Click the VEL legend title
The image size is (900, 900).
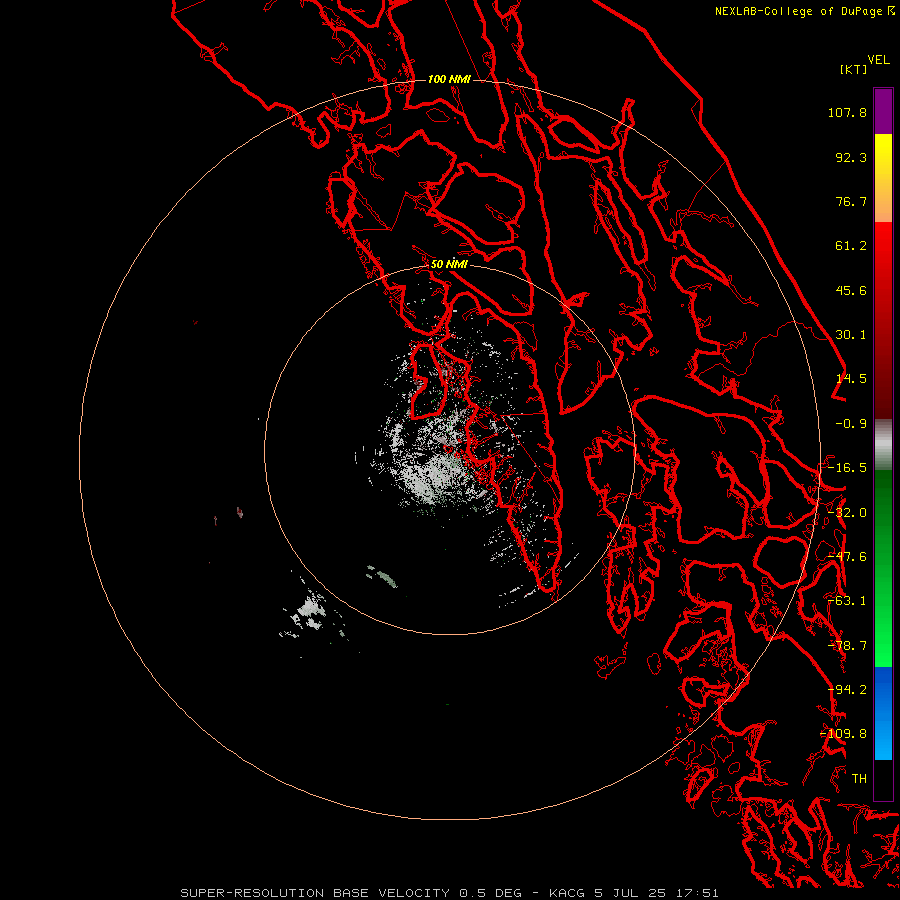878,60
